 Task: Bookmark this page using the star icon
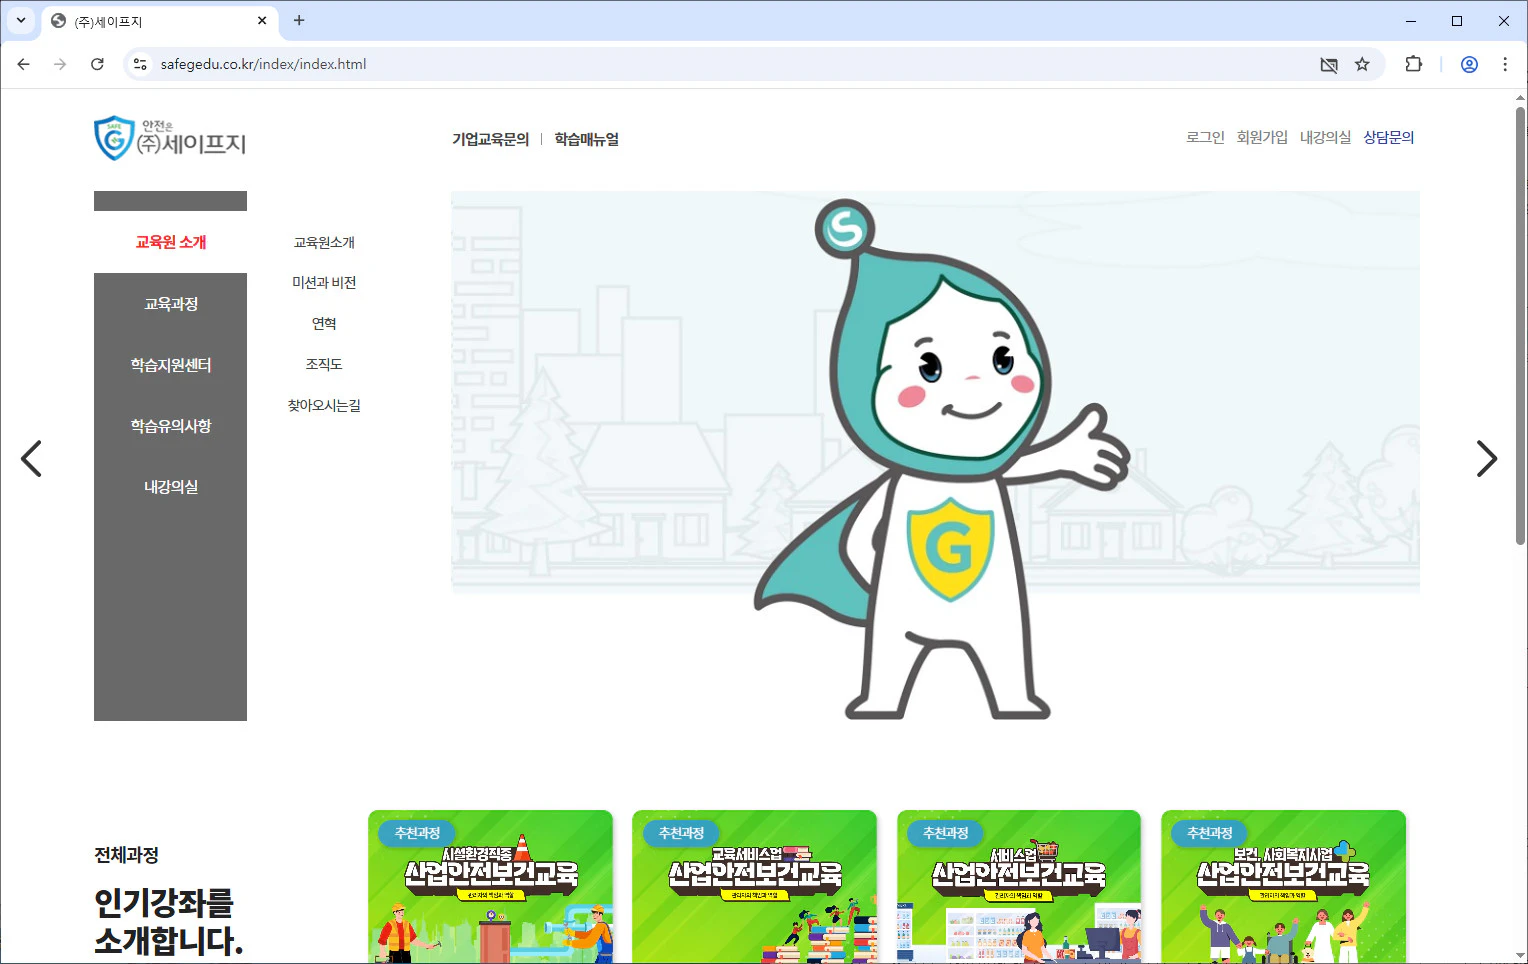(1362, 64)
